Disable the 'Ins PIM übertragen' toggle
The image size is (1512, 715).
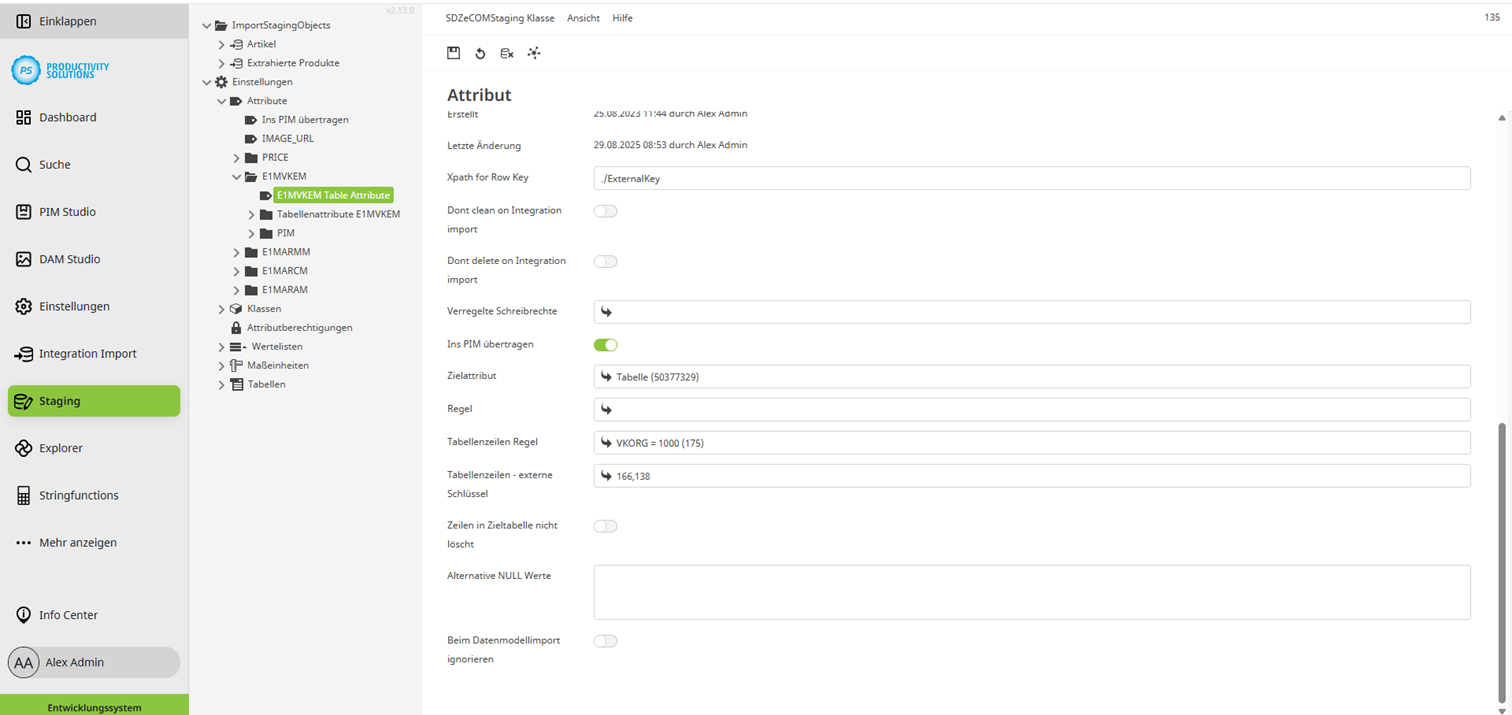point(605,343)
